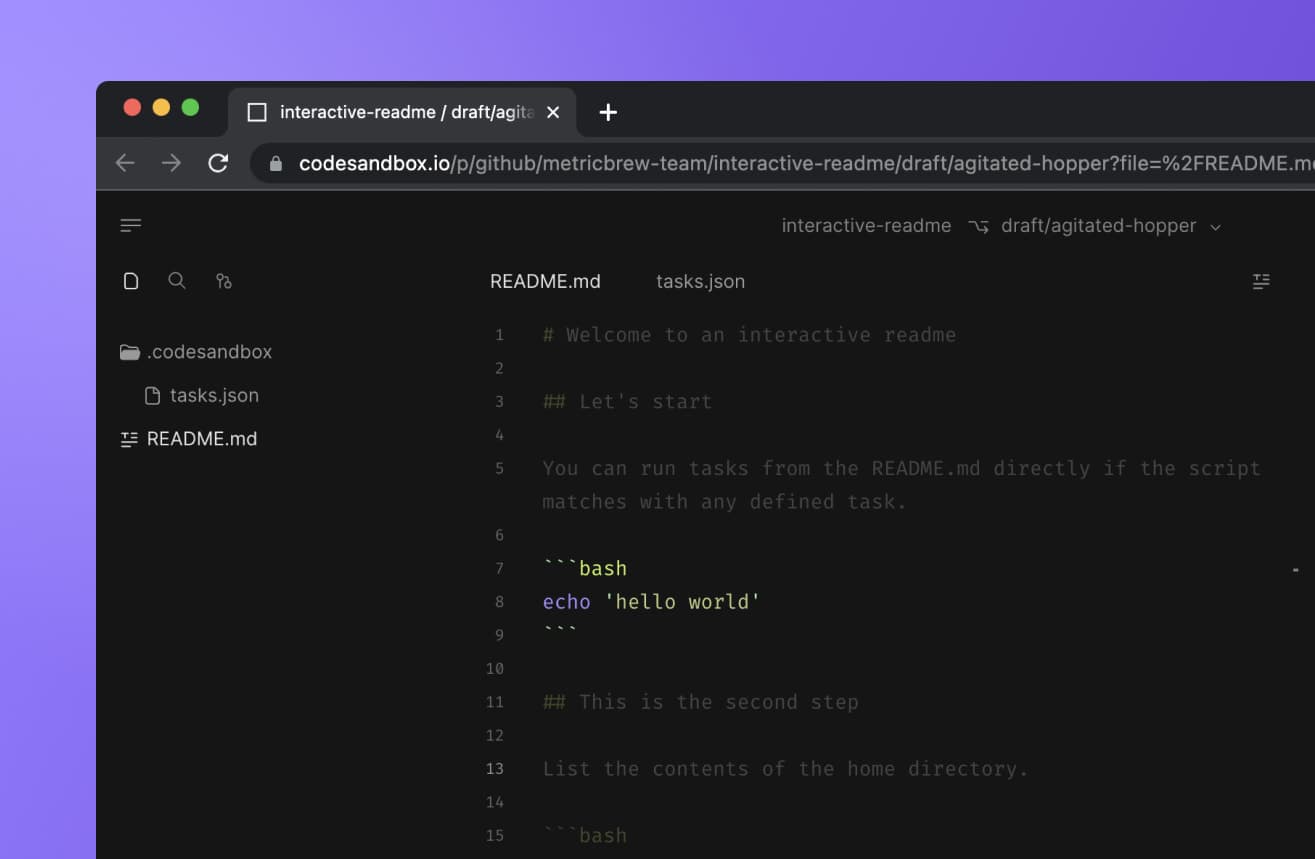This screenshot has width=1315, height=859.
Task: Click the interactive-readme project name
Action: tap(866, 226)
